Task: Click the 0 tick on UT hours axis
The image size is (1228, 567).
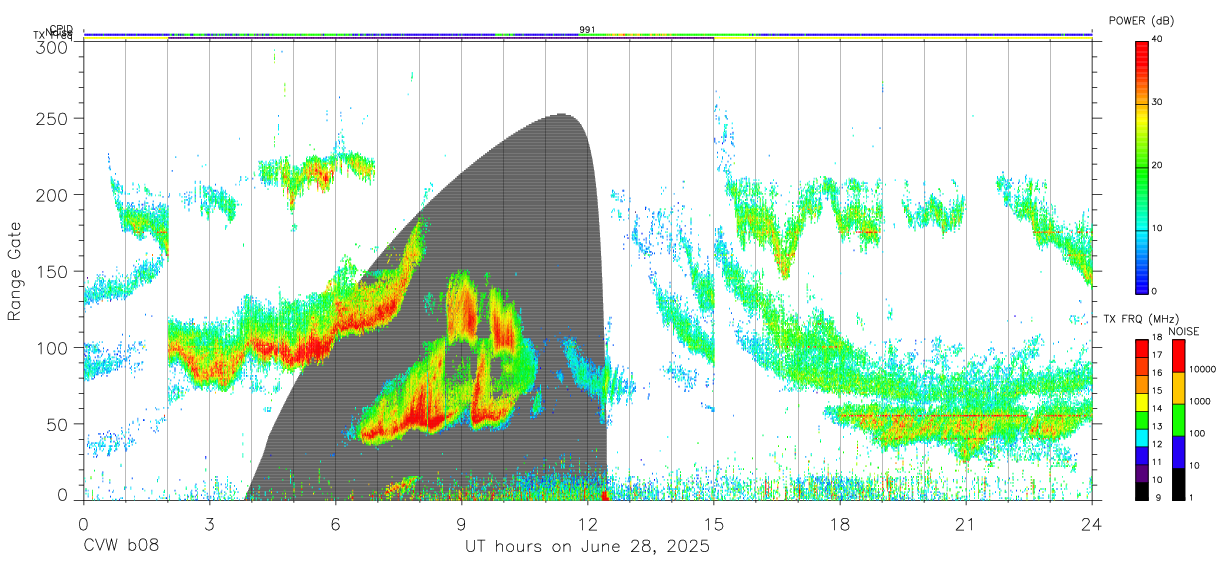Action: click(83, 524)
